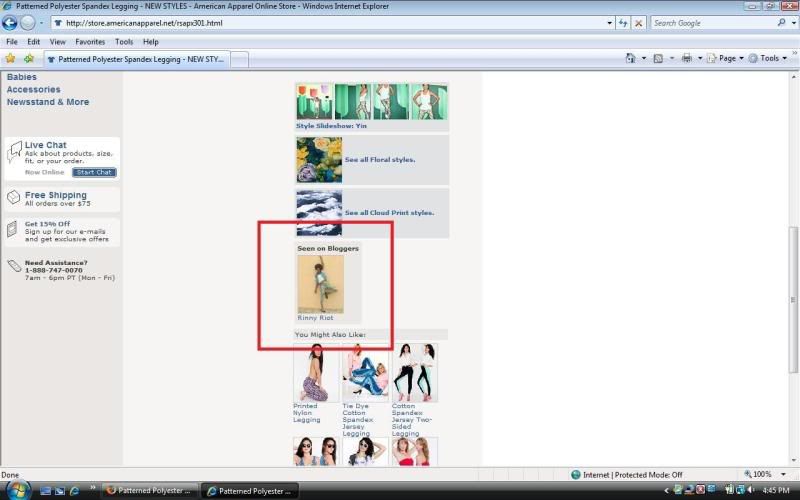Open search provider dropdown arrow
This screenshot has width=800, height=500.
pos(793,23)
